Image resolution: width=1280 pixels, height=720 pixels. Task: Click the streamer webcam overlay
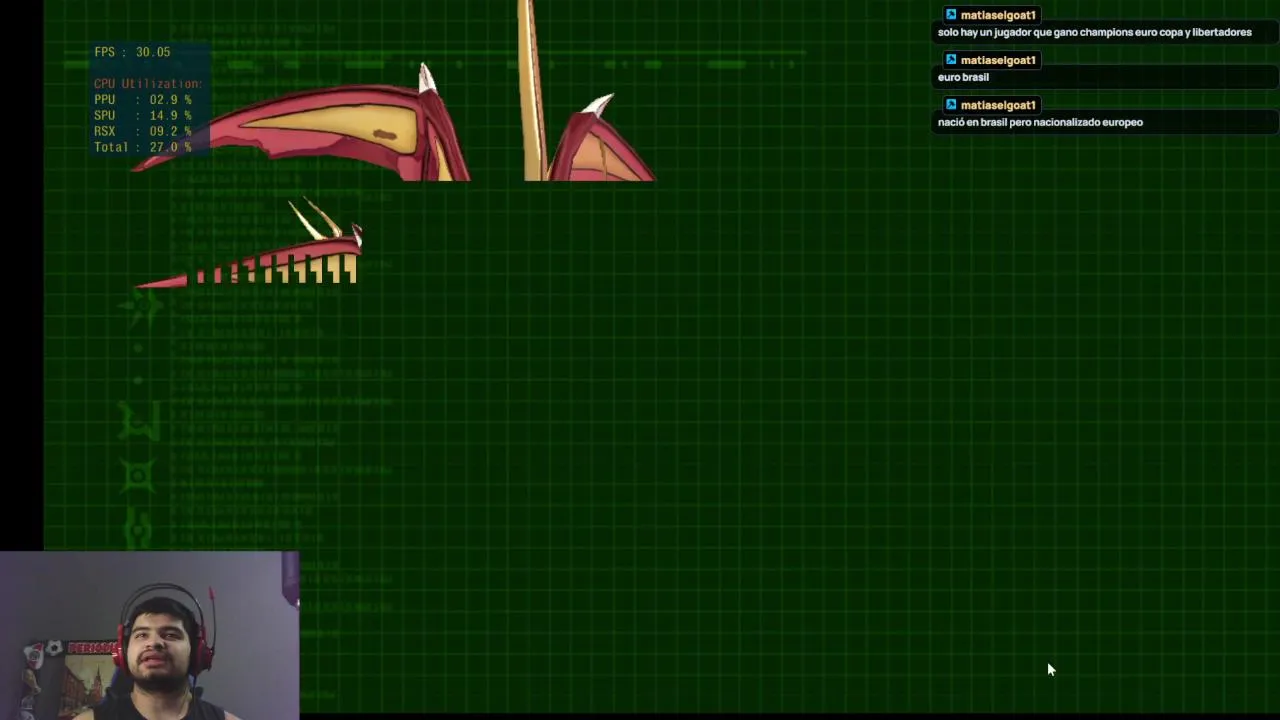(x=149, y=635)
